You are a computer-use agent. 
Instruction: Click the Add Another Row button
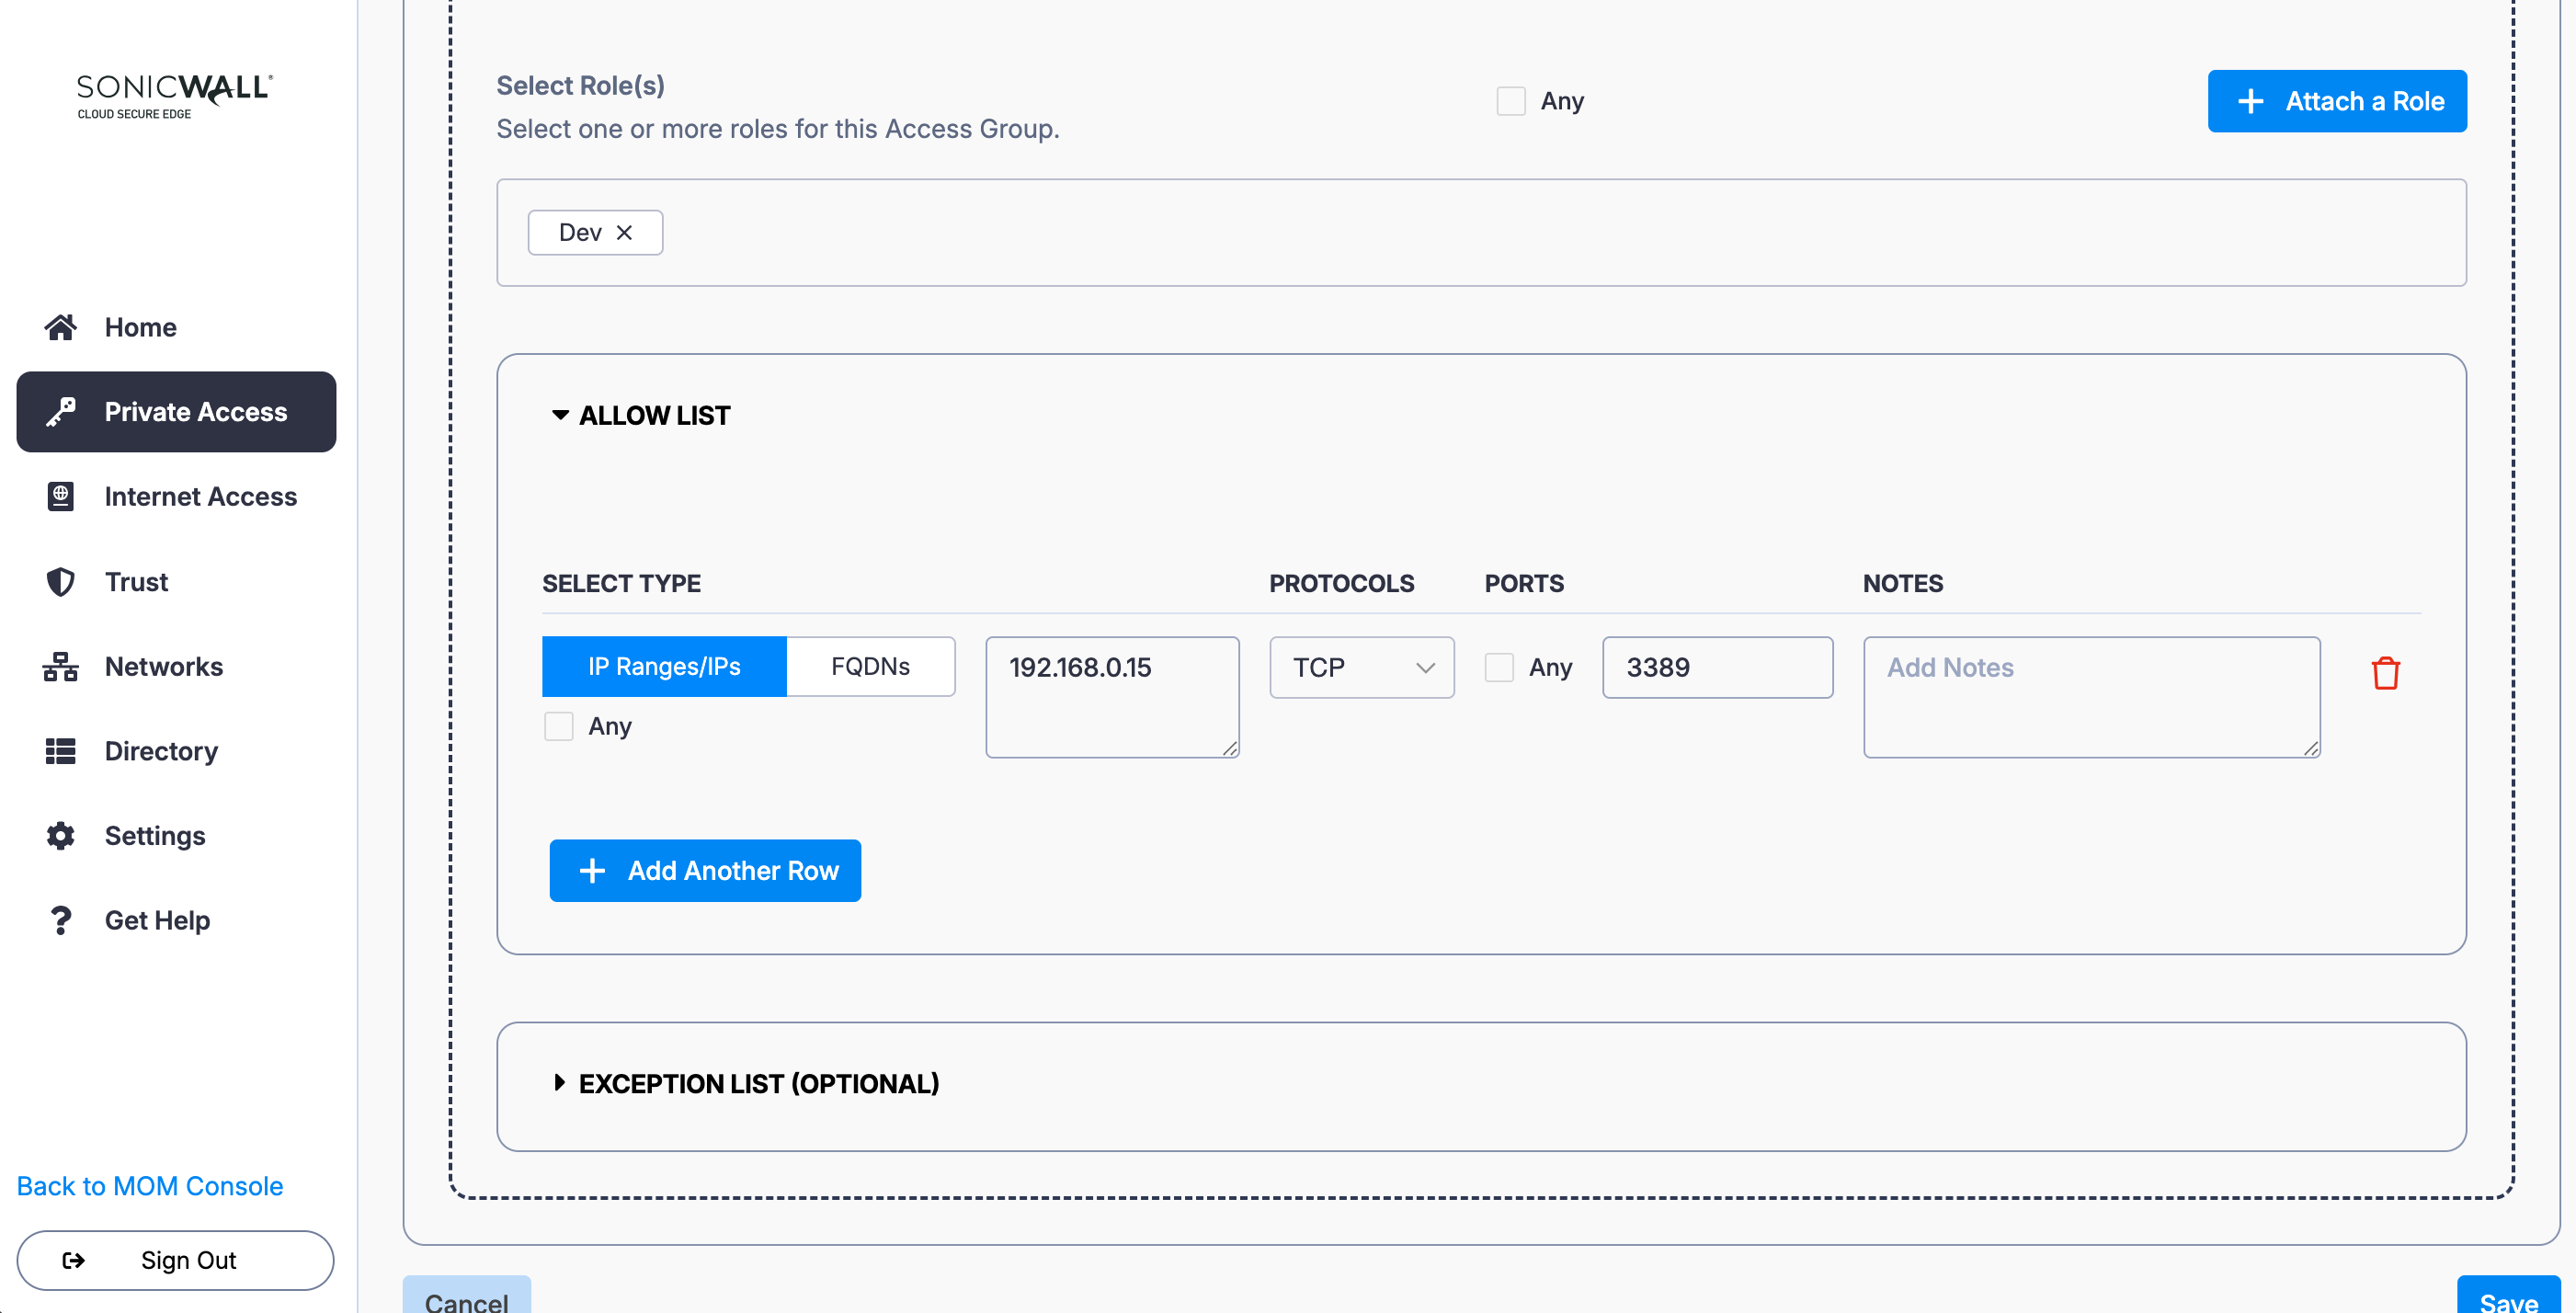(705, 870)
